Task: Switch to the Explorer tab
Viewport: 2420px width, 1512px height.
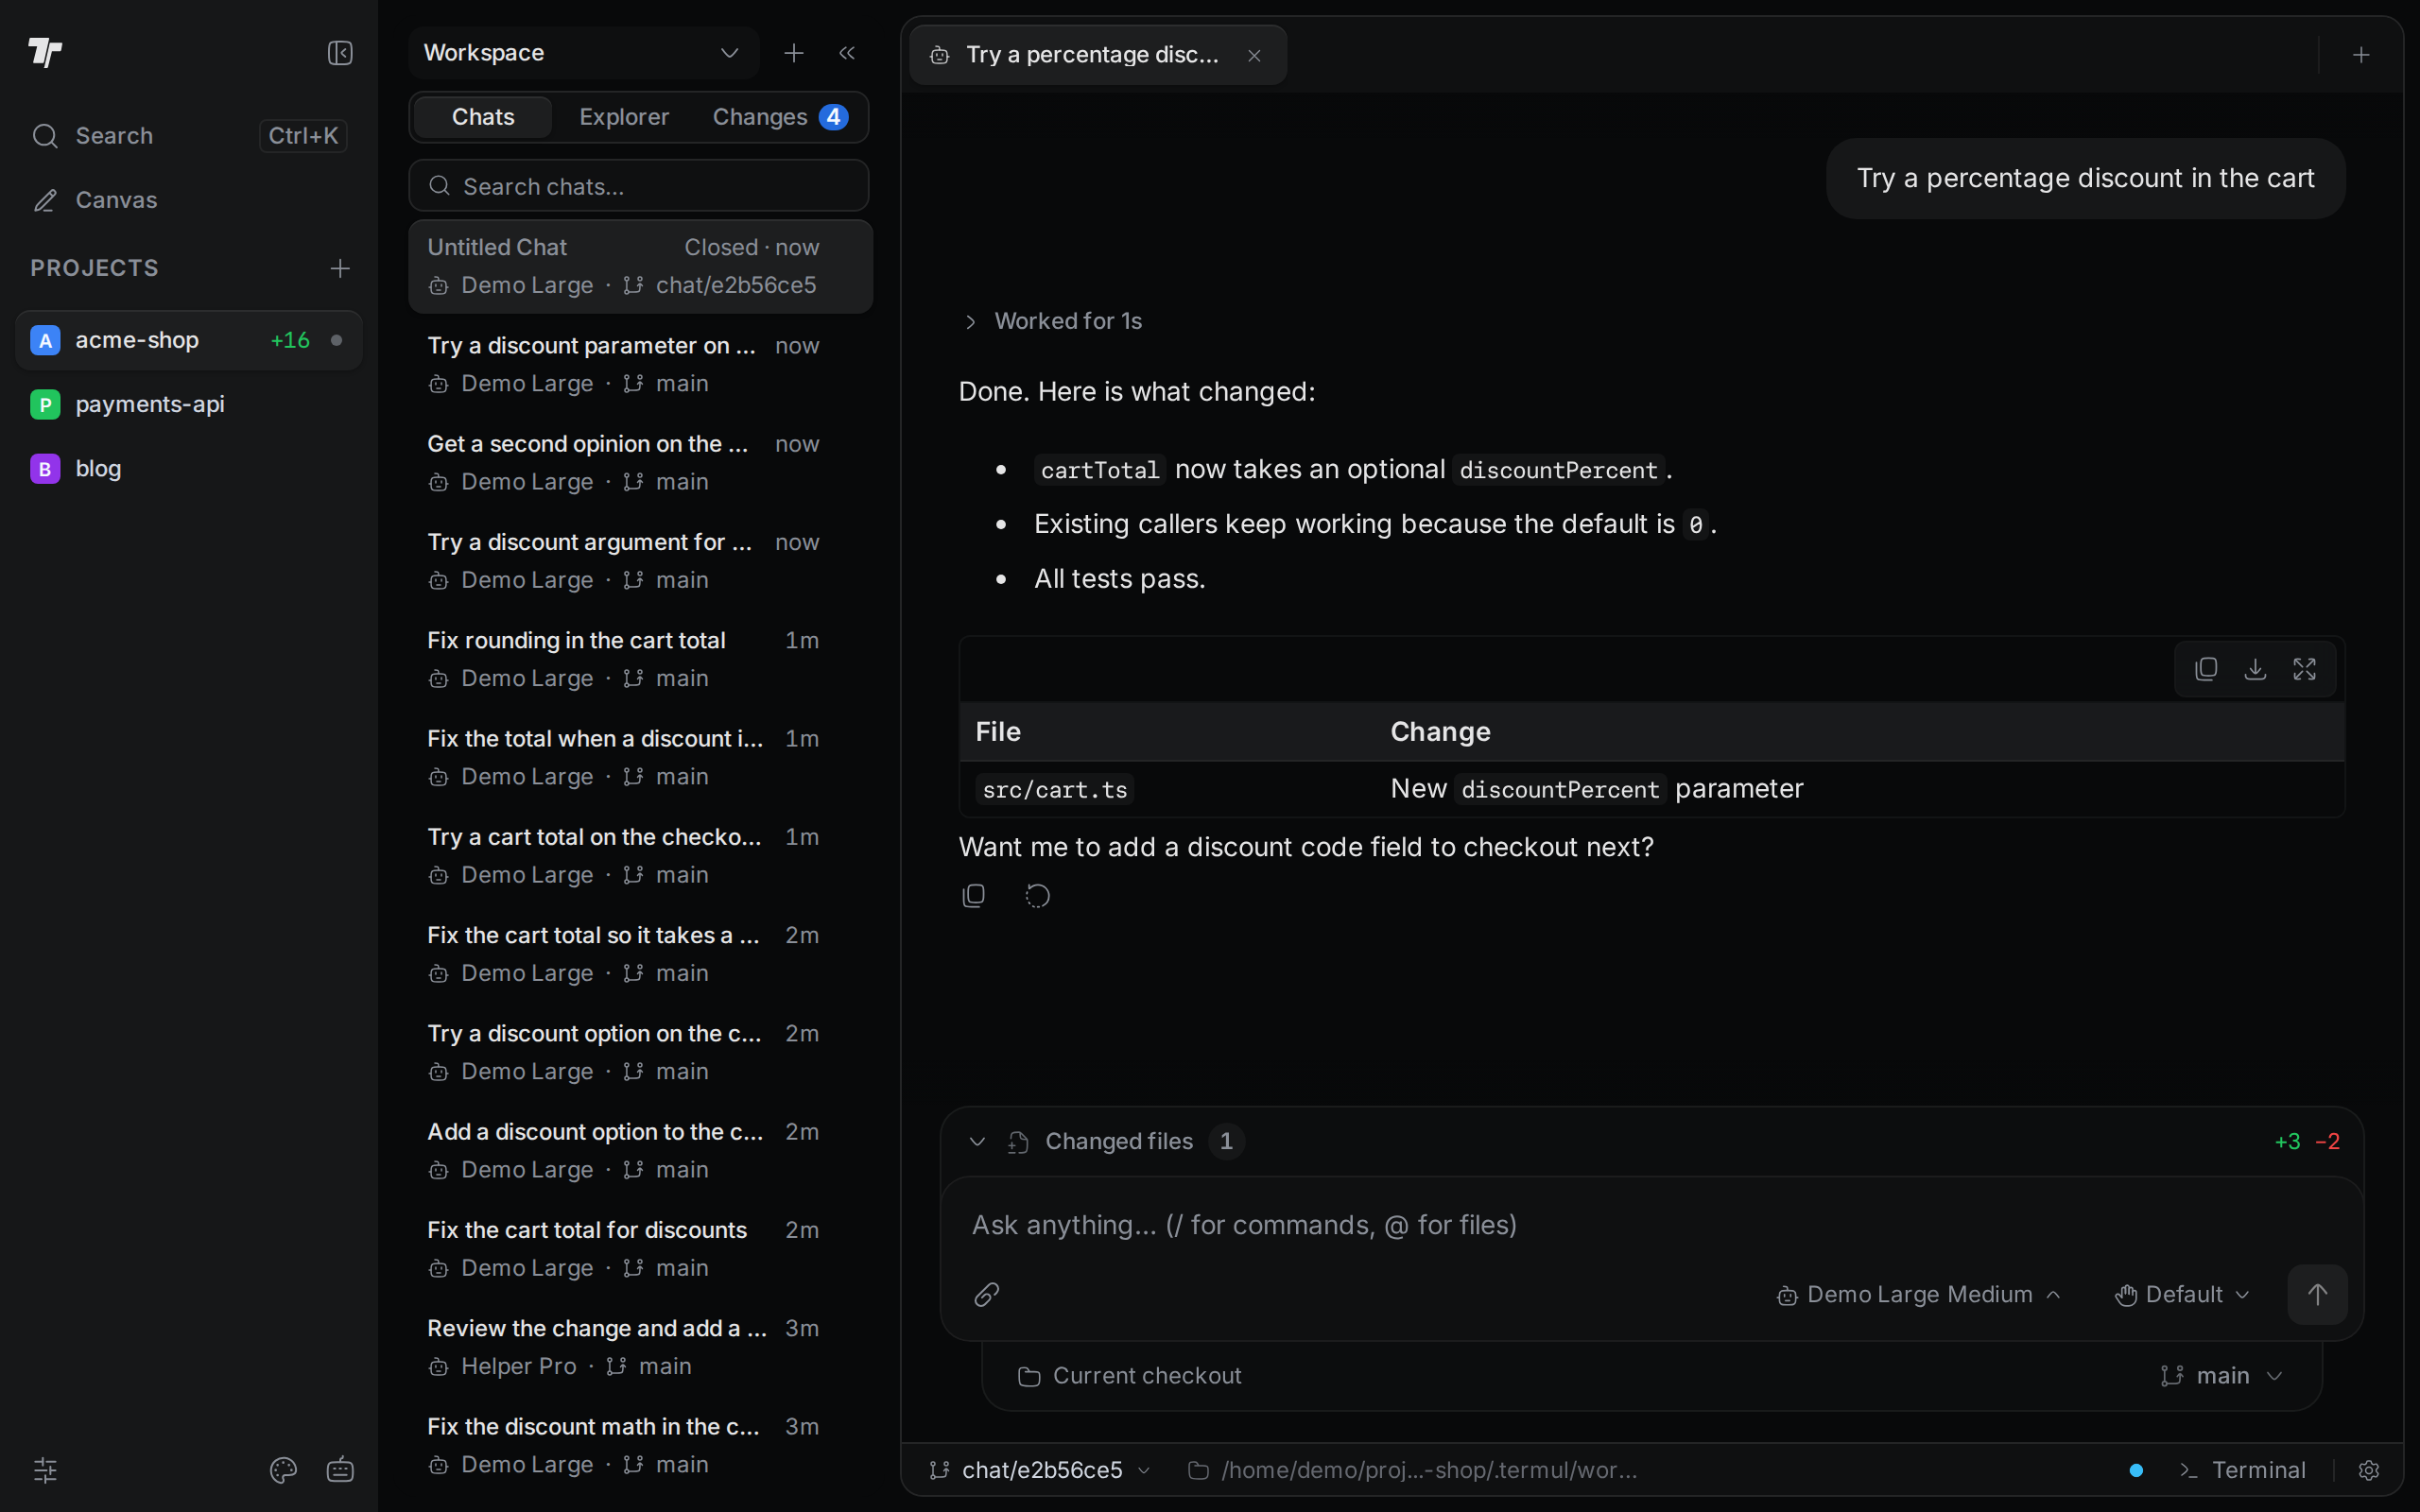Action: tap(624, 117)
